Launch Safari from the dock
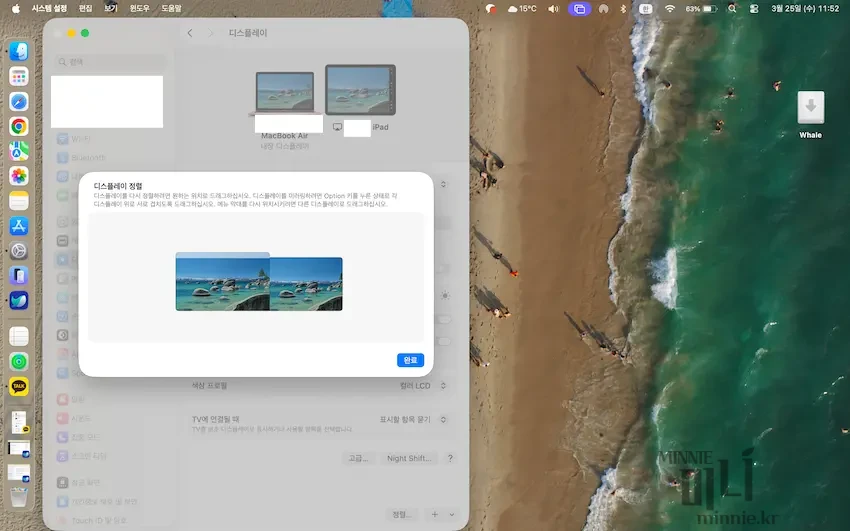The height and width of the screenshot is (531, 850). [x=18, y=101]
